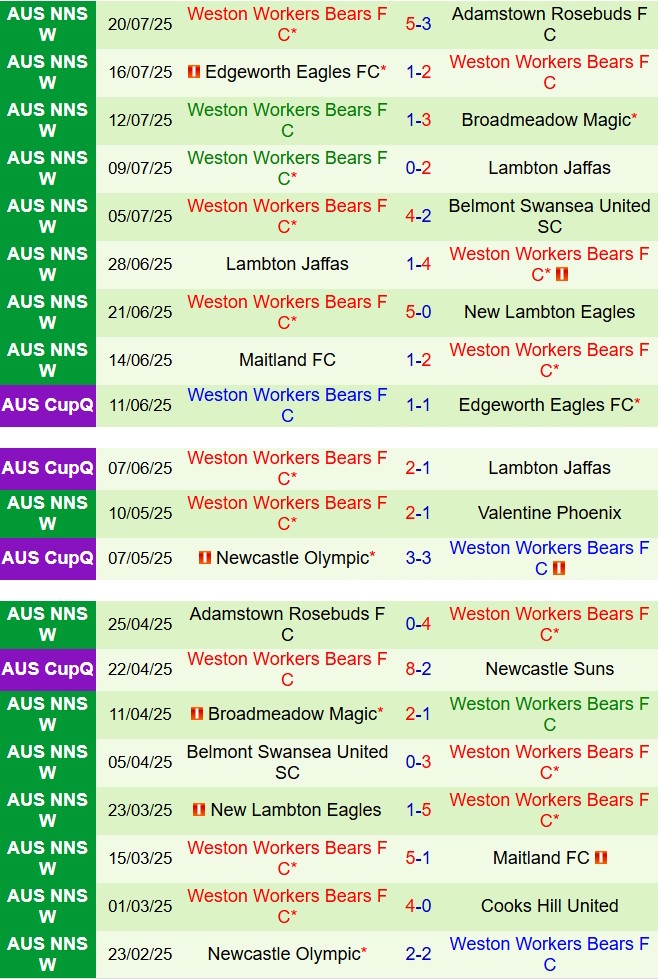Click the AUS CupQ label for 22/04/25
Screen dimensions: 658x979
pyautogui.click(x=48, y=669)
